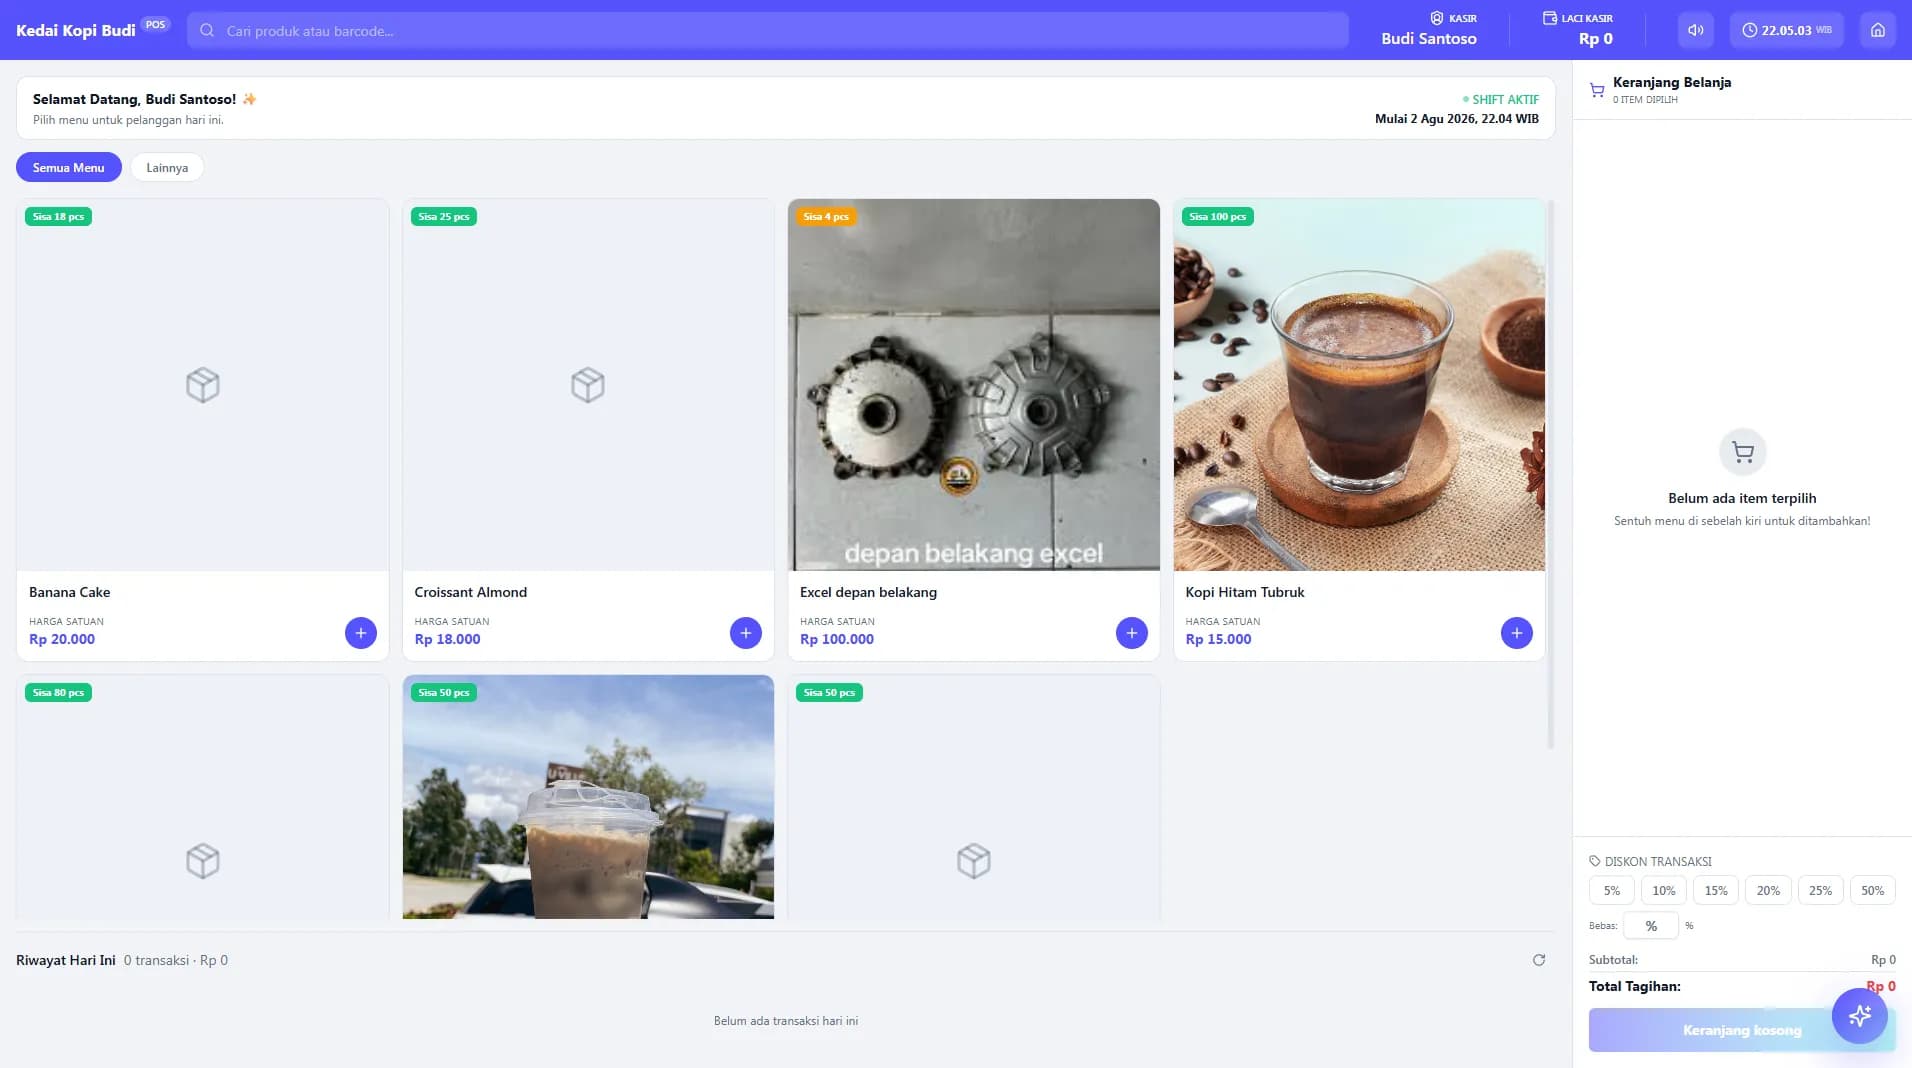Click placeholder image of Sisa 80 pcs card

[203, 797]
